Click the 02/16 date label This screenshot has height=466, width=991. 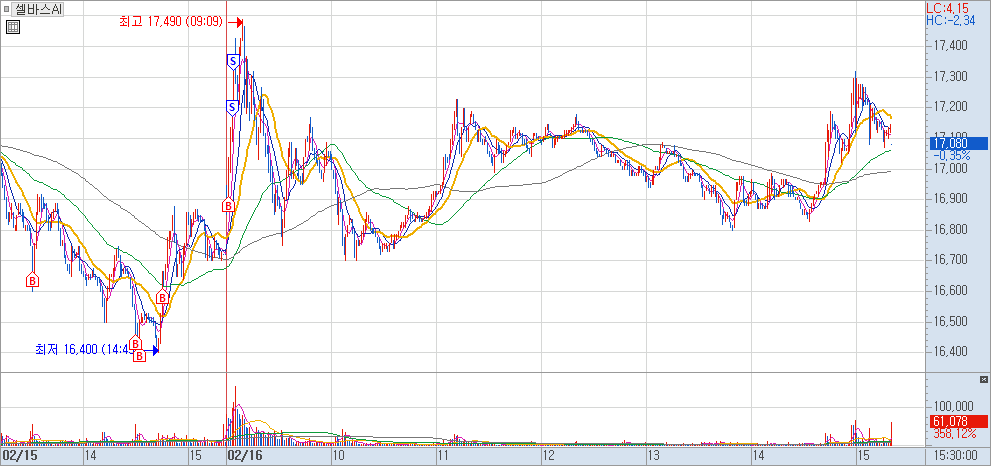point(245,455)
